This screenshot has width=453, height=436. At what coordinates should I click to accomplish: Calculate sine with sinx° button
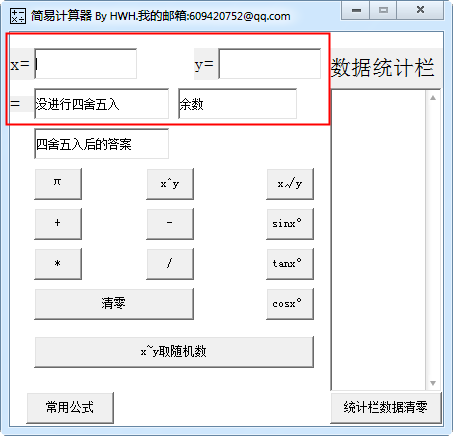pos(290,224)
